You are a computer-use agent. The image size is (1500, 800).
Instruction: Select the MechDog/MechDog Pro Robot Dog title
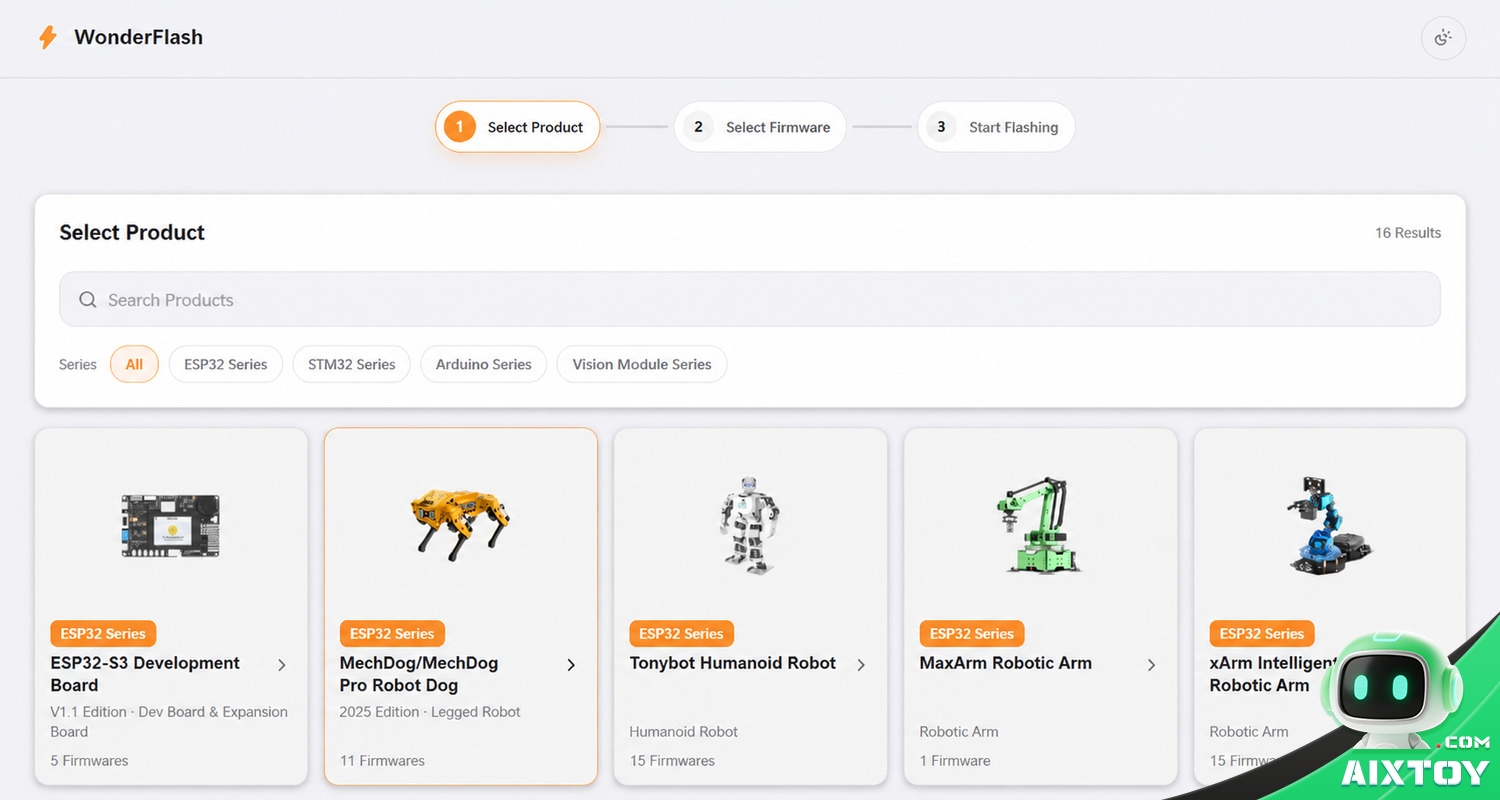click(x=419, y=674)
